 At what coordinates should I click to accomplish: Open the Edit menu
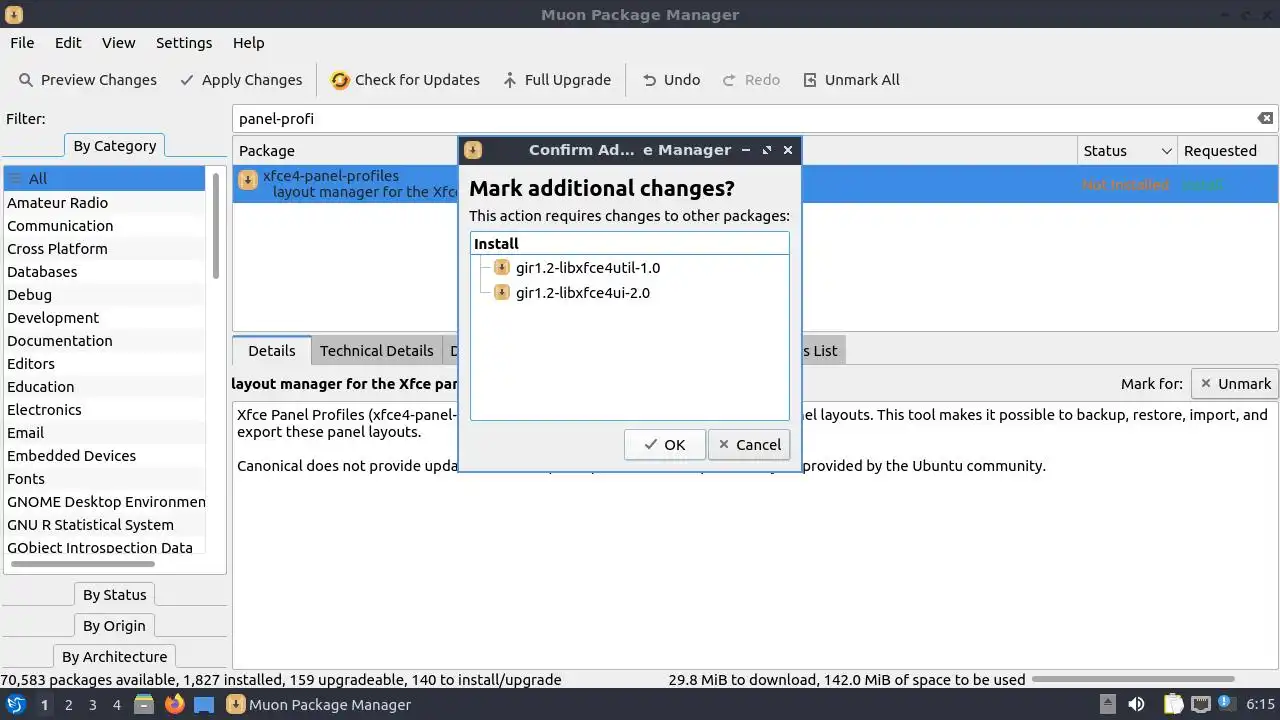pyautogui.click(x=68, y=43)
